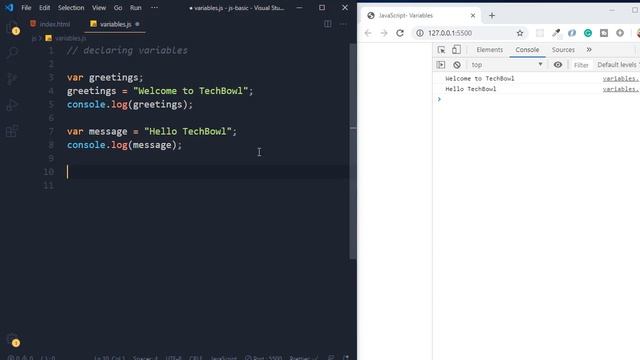
Task: Open the Explorer view in the activity bar
Action: pos(13,27)
